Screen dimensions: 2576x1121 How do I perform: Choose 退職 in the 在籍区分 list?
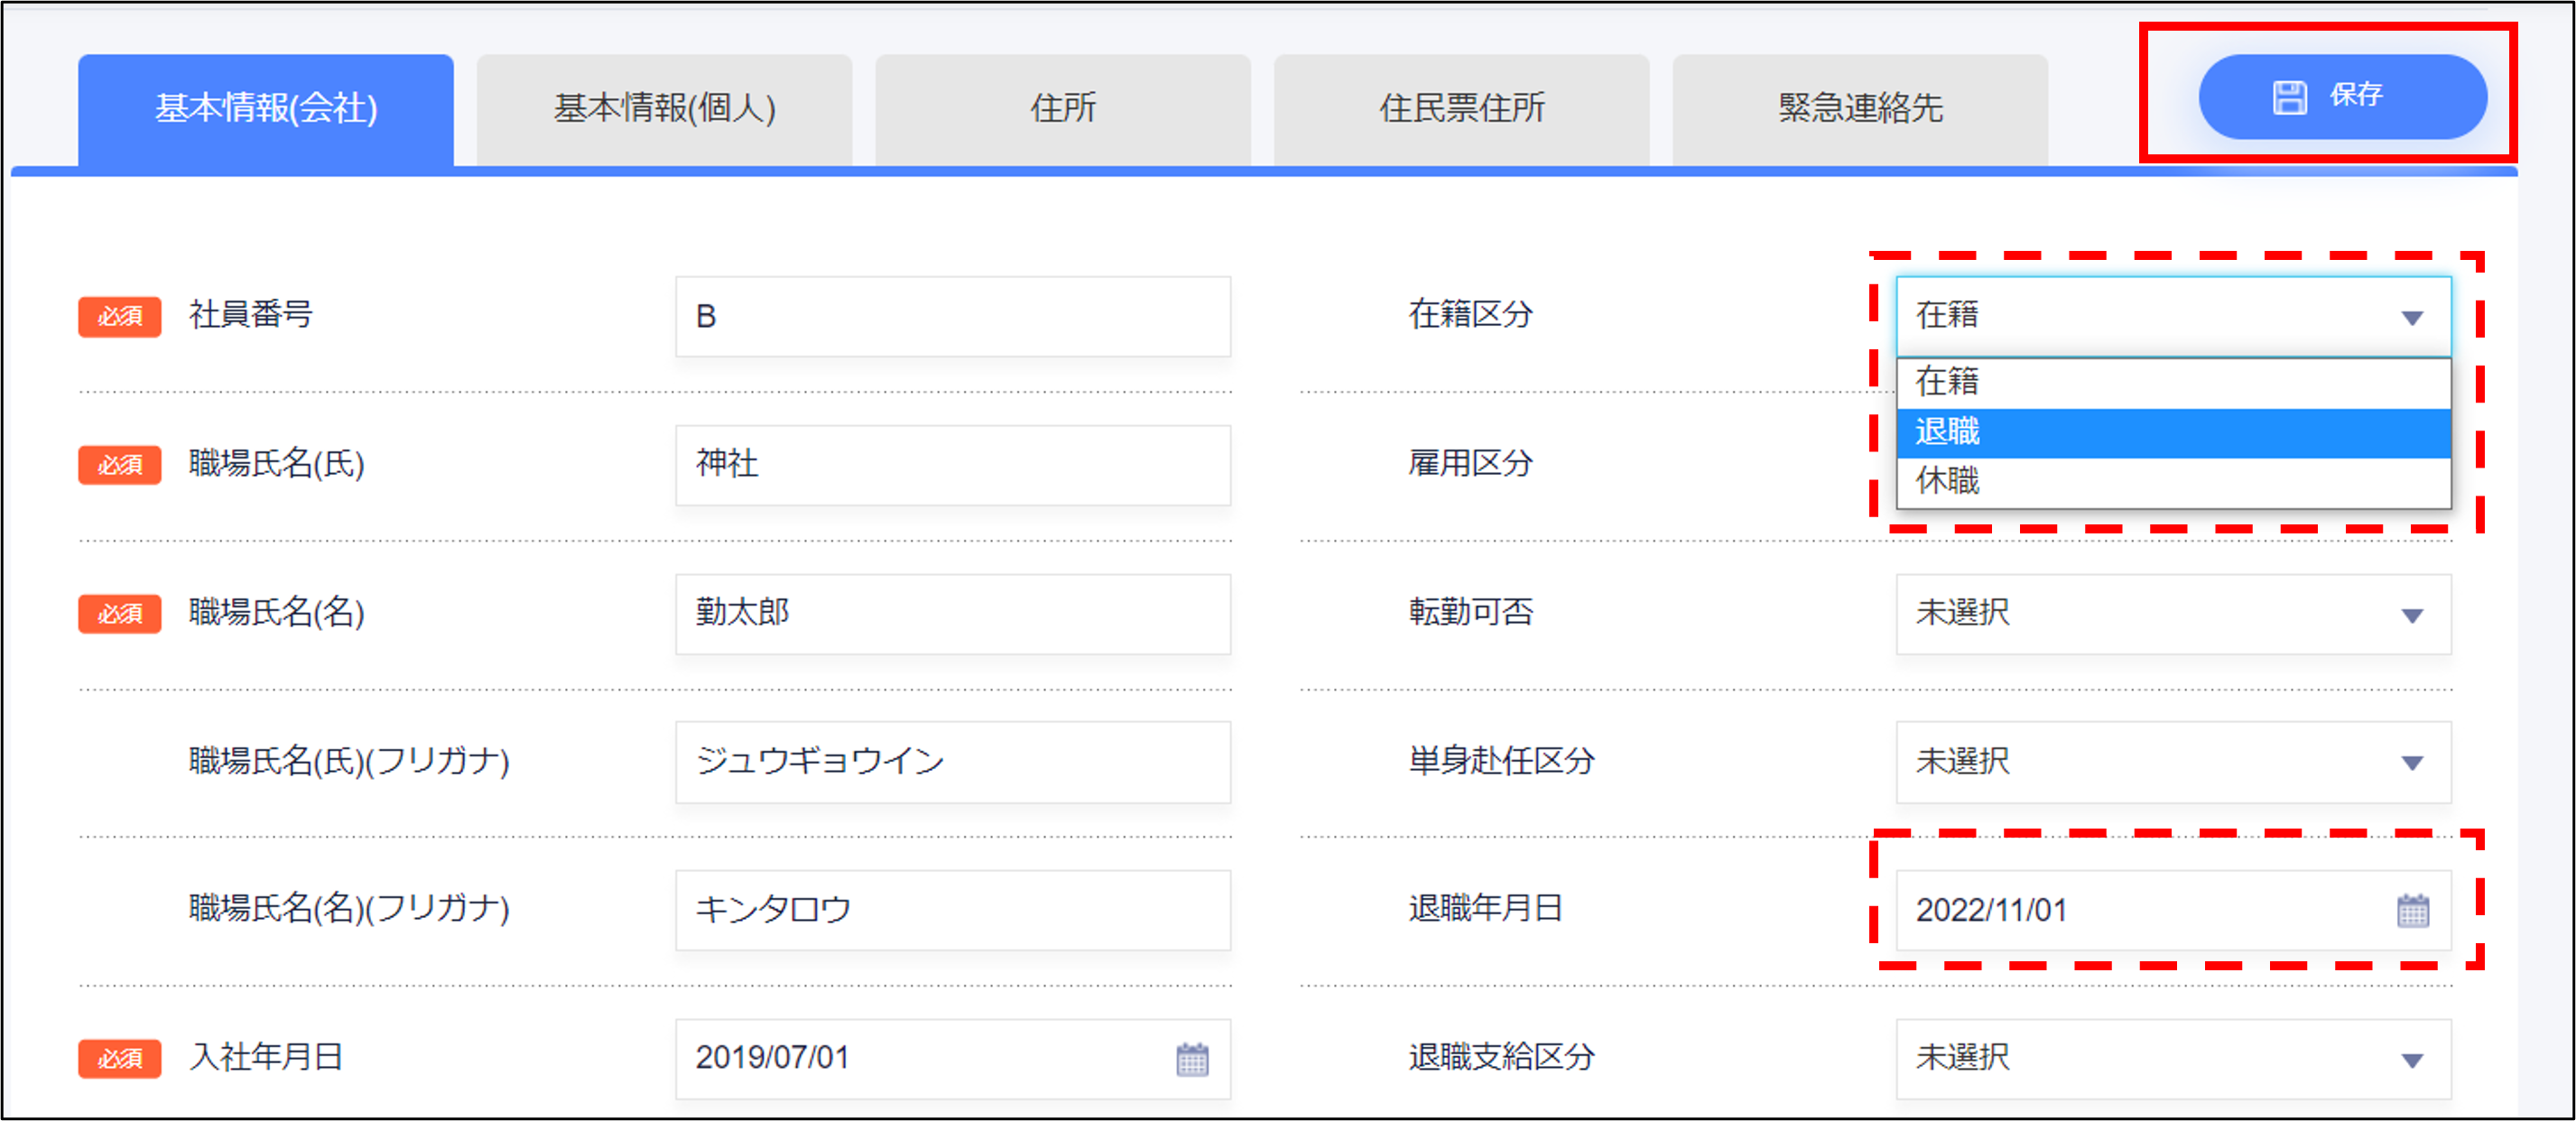point(2172,432)
